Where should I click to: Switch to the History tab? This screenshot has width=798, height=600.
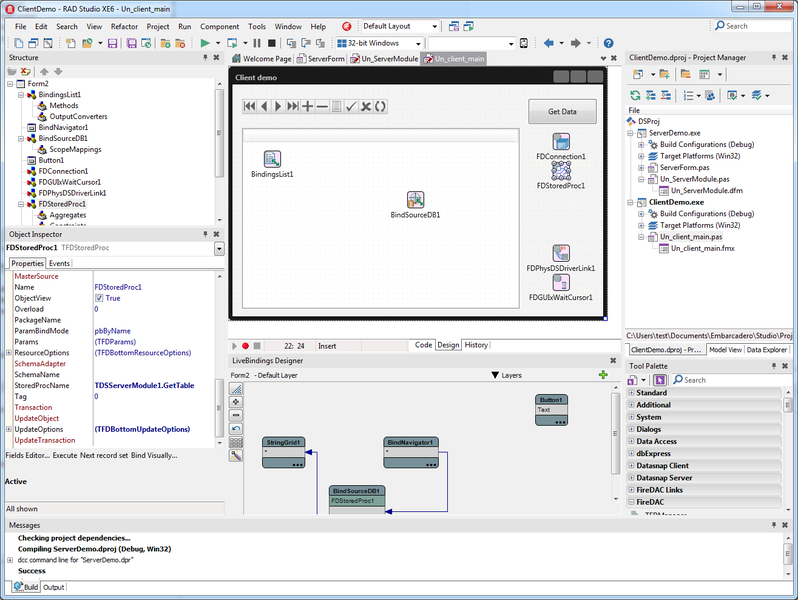point(476,345)
